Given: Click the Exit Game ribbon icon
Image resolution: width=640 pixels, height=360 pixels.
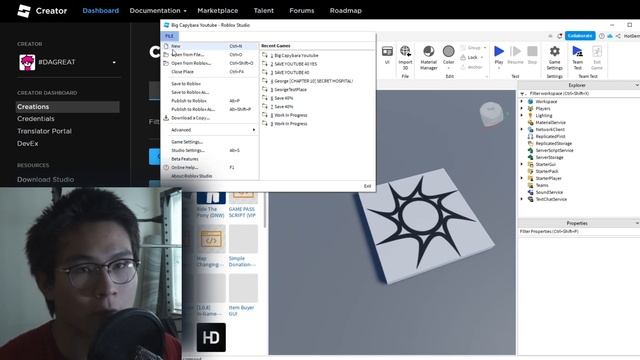Looking at the screenshot, I should [597, 52].
